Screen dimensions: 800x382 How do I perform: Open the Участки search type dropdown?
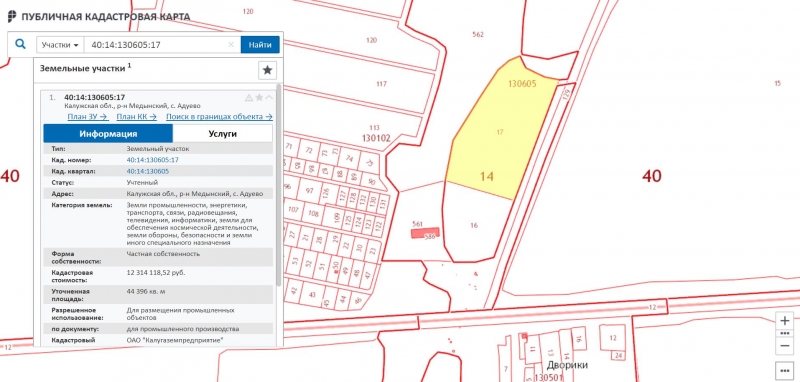coord(60,45)
